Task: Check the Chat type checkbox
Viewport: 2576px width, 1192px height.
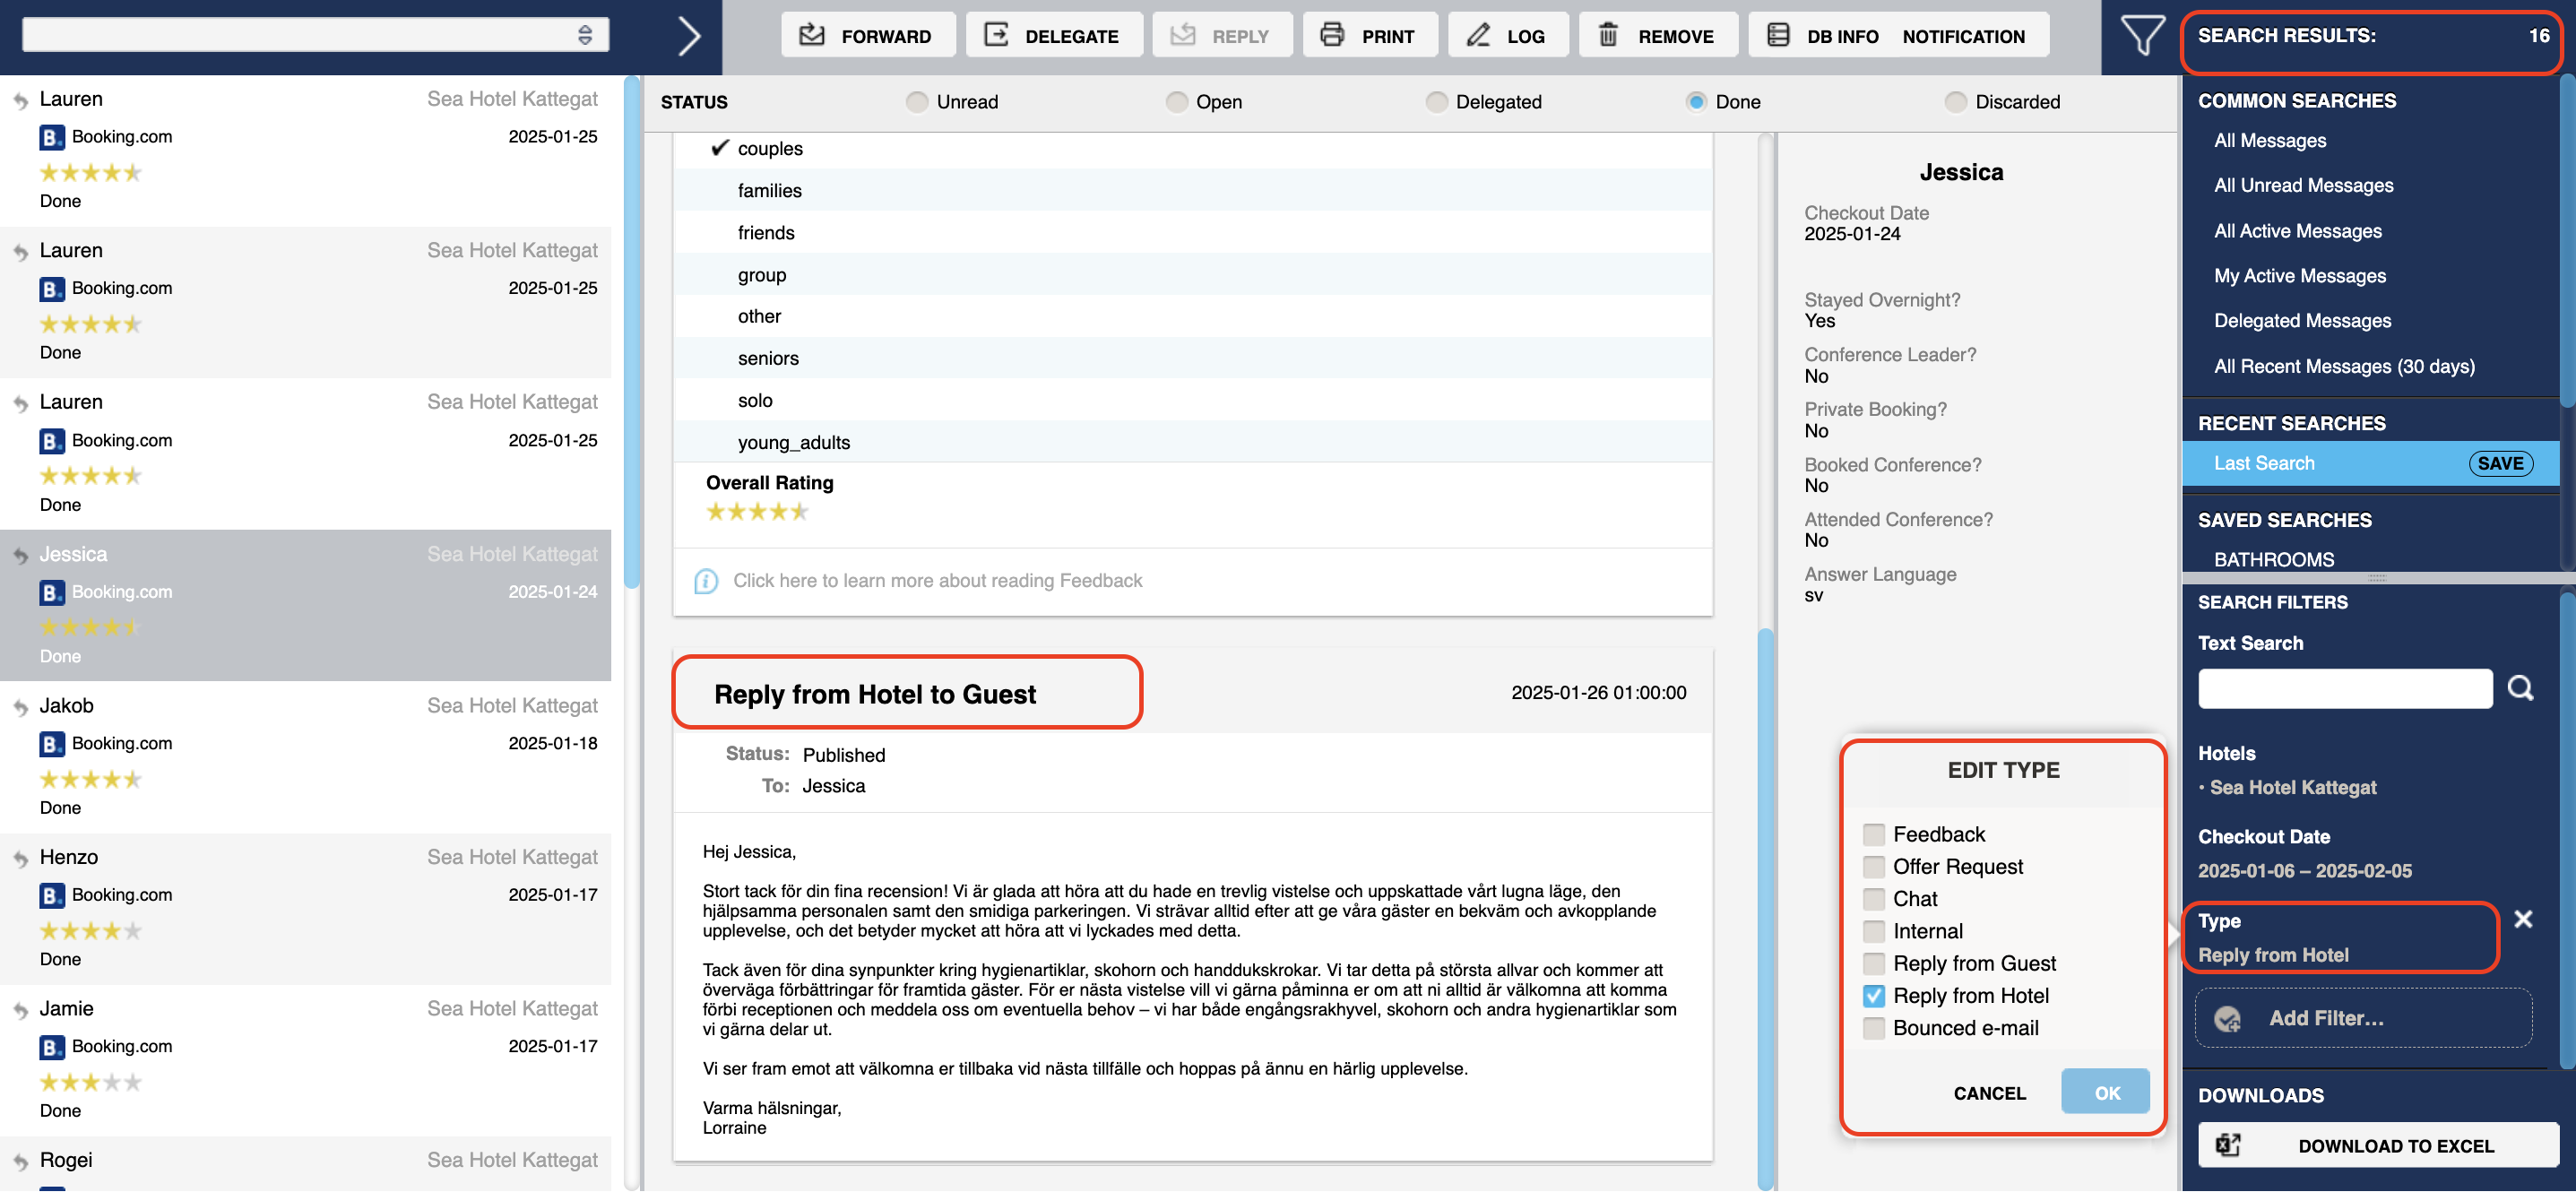Action: 1874,899
